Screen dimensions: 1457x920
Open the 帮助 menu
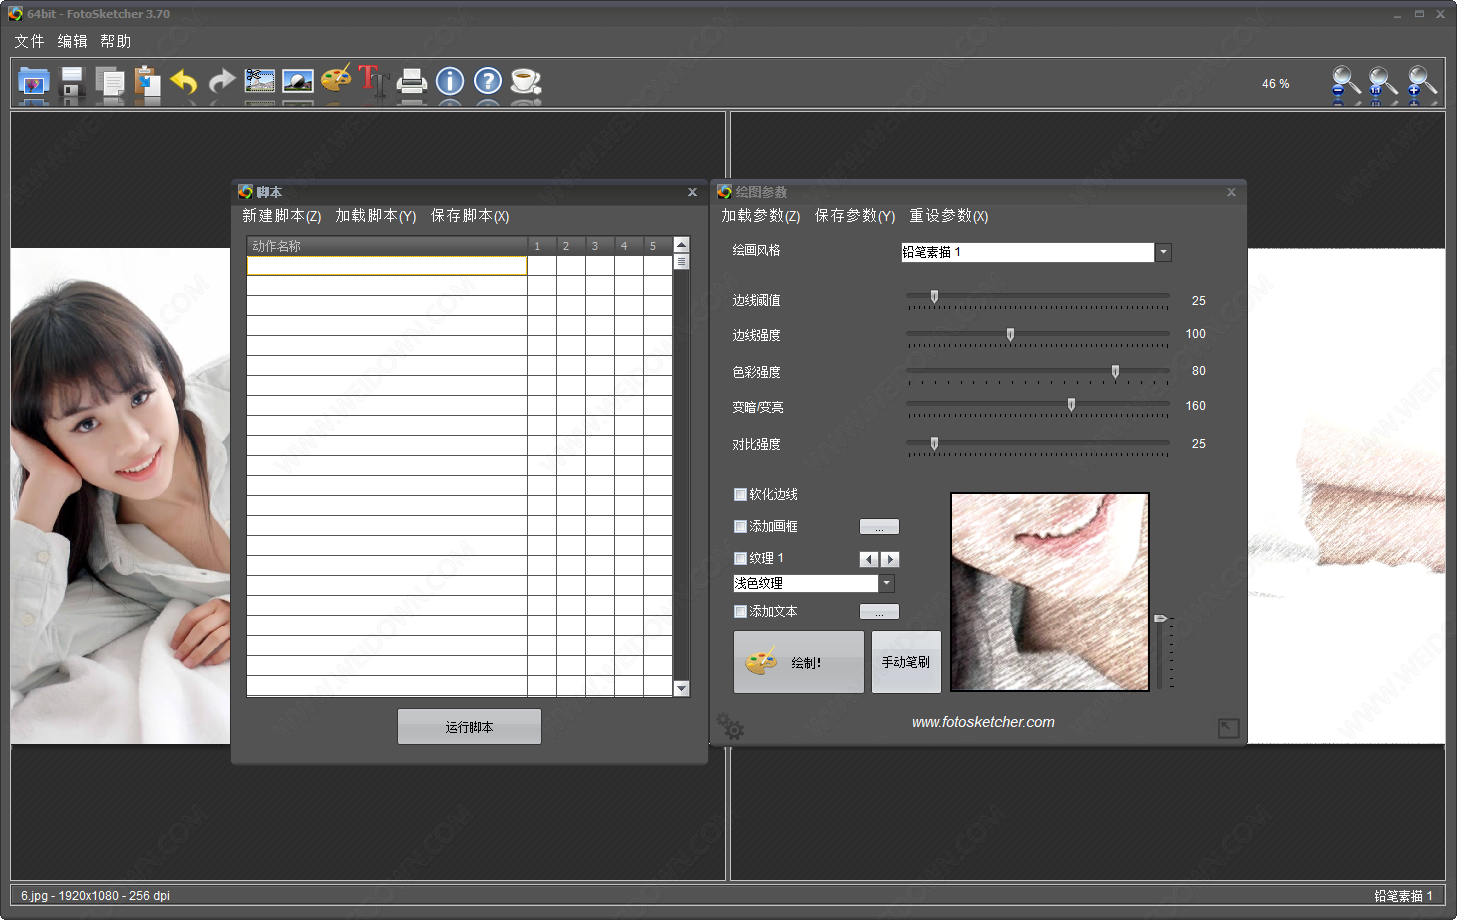point(115,41)
